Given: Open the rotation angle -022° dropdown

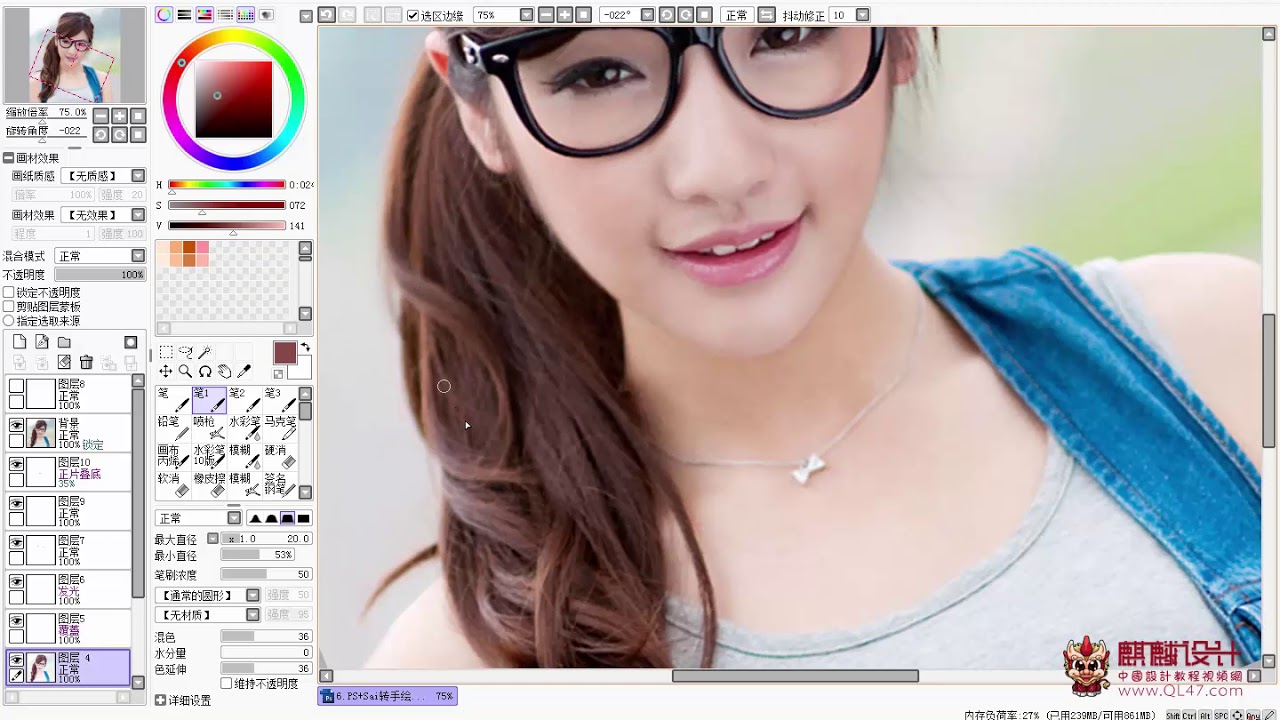Looking at the screenshot, I should pos(647,15).
